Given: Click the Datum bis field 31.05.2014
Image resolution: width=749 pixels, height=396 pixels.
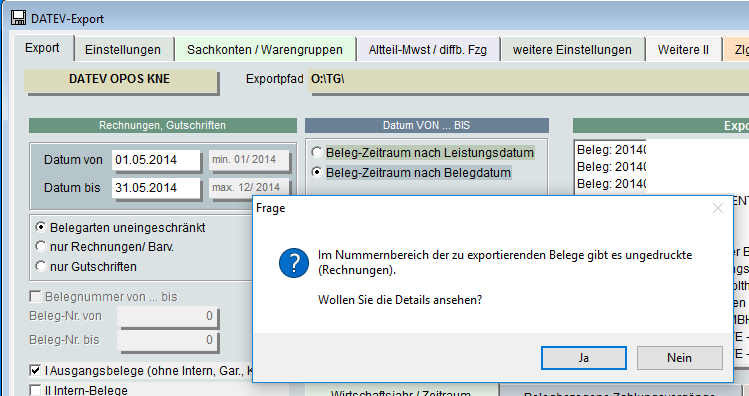Looking at the screenshot, I should point(156,188).
